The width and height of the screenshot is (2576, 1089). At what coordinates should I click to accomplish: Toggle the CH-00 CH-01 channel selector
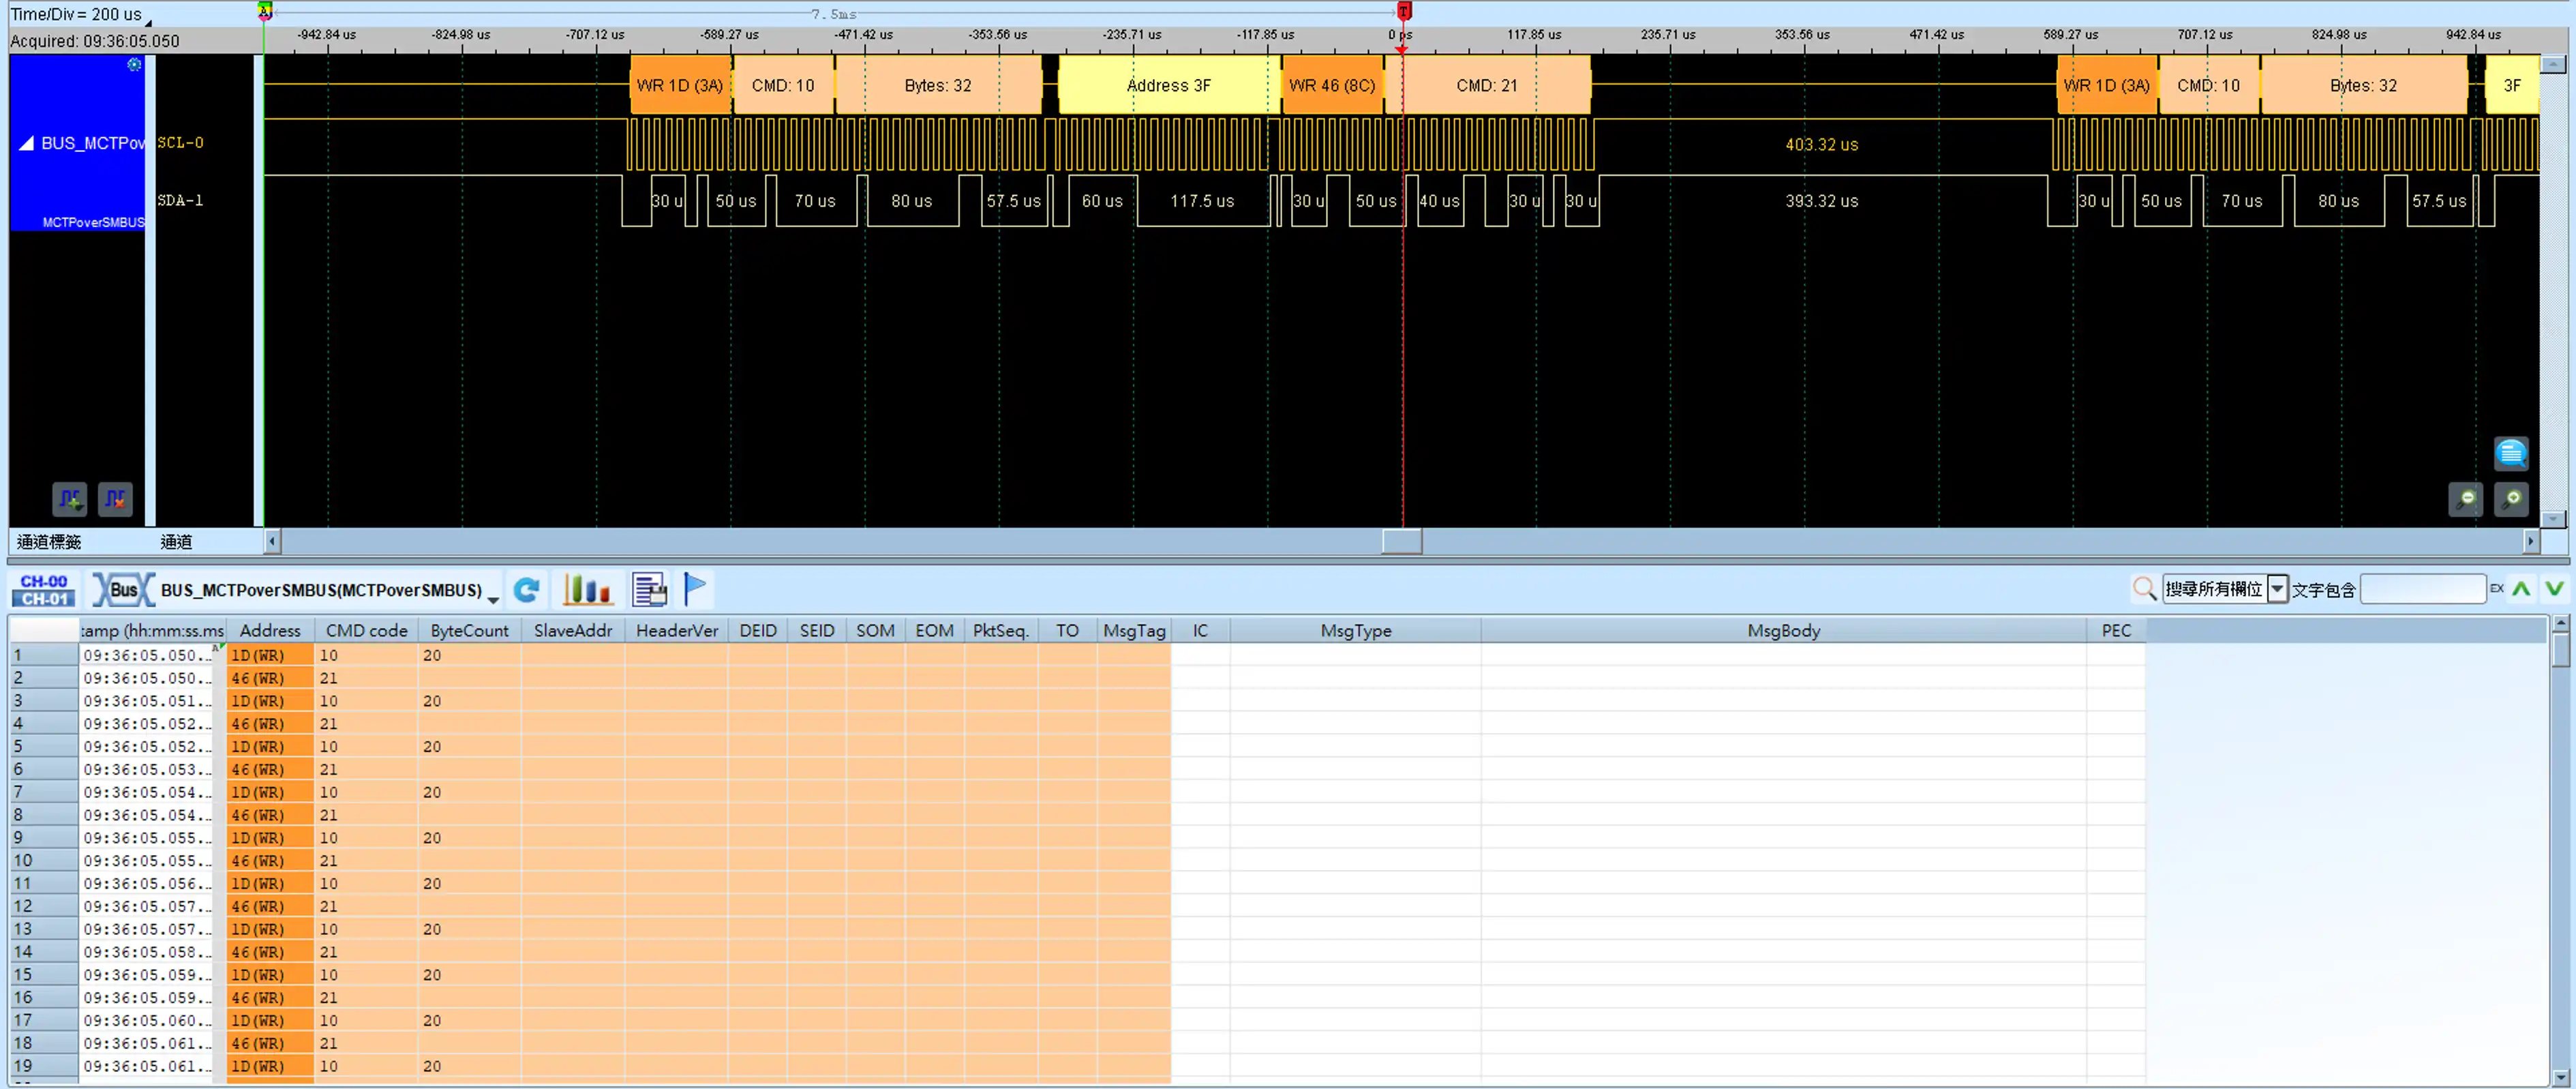[x=44, y=590]
